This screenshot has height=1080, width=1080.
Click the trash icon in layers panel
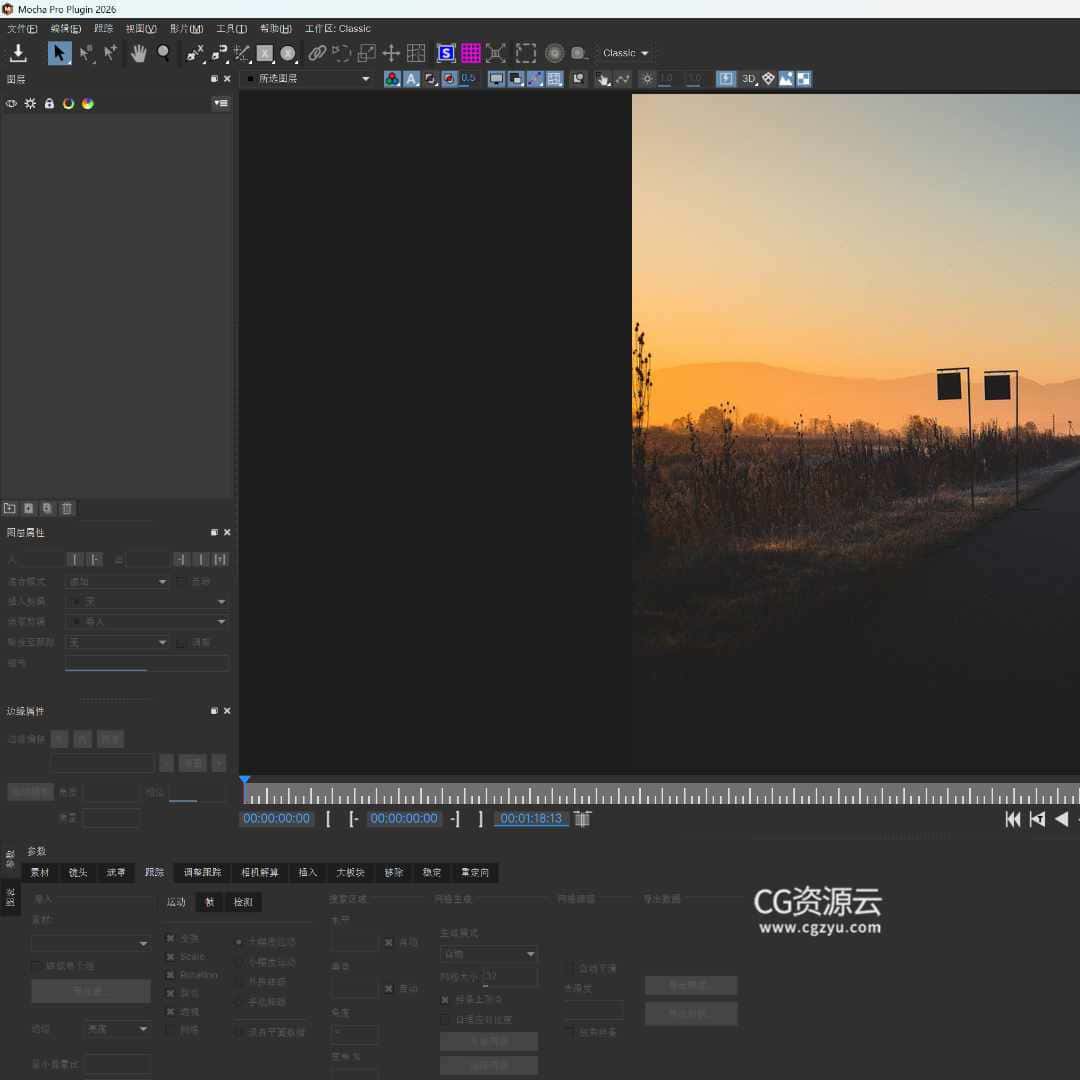click(67, 508)
